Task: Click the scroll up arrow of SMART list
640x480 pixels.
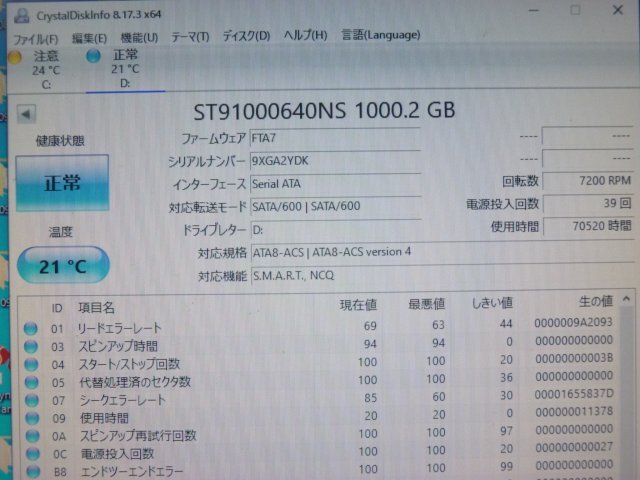Action: point(627,300)
